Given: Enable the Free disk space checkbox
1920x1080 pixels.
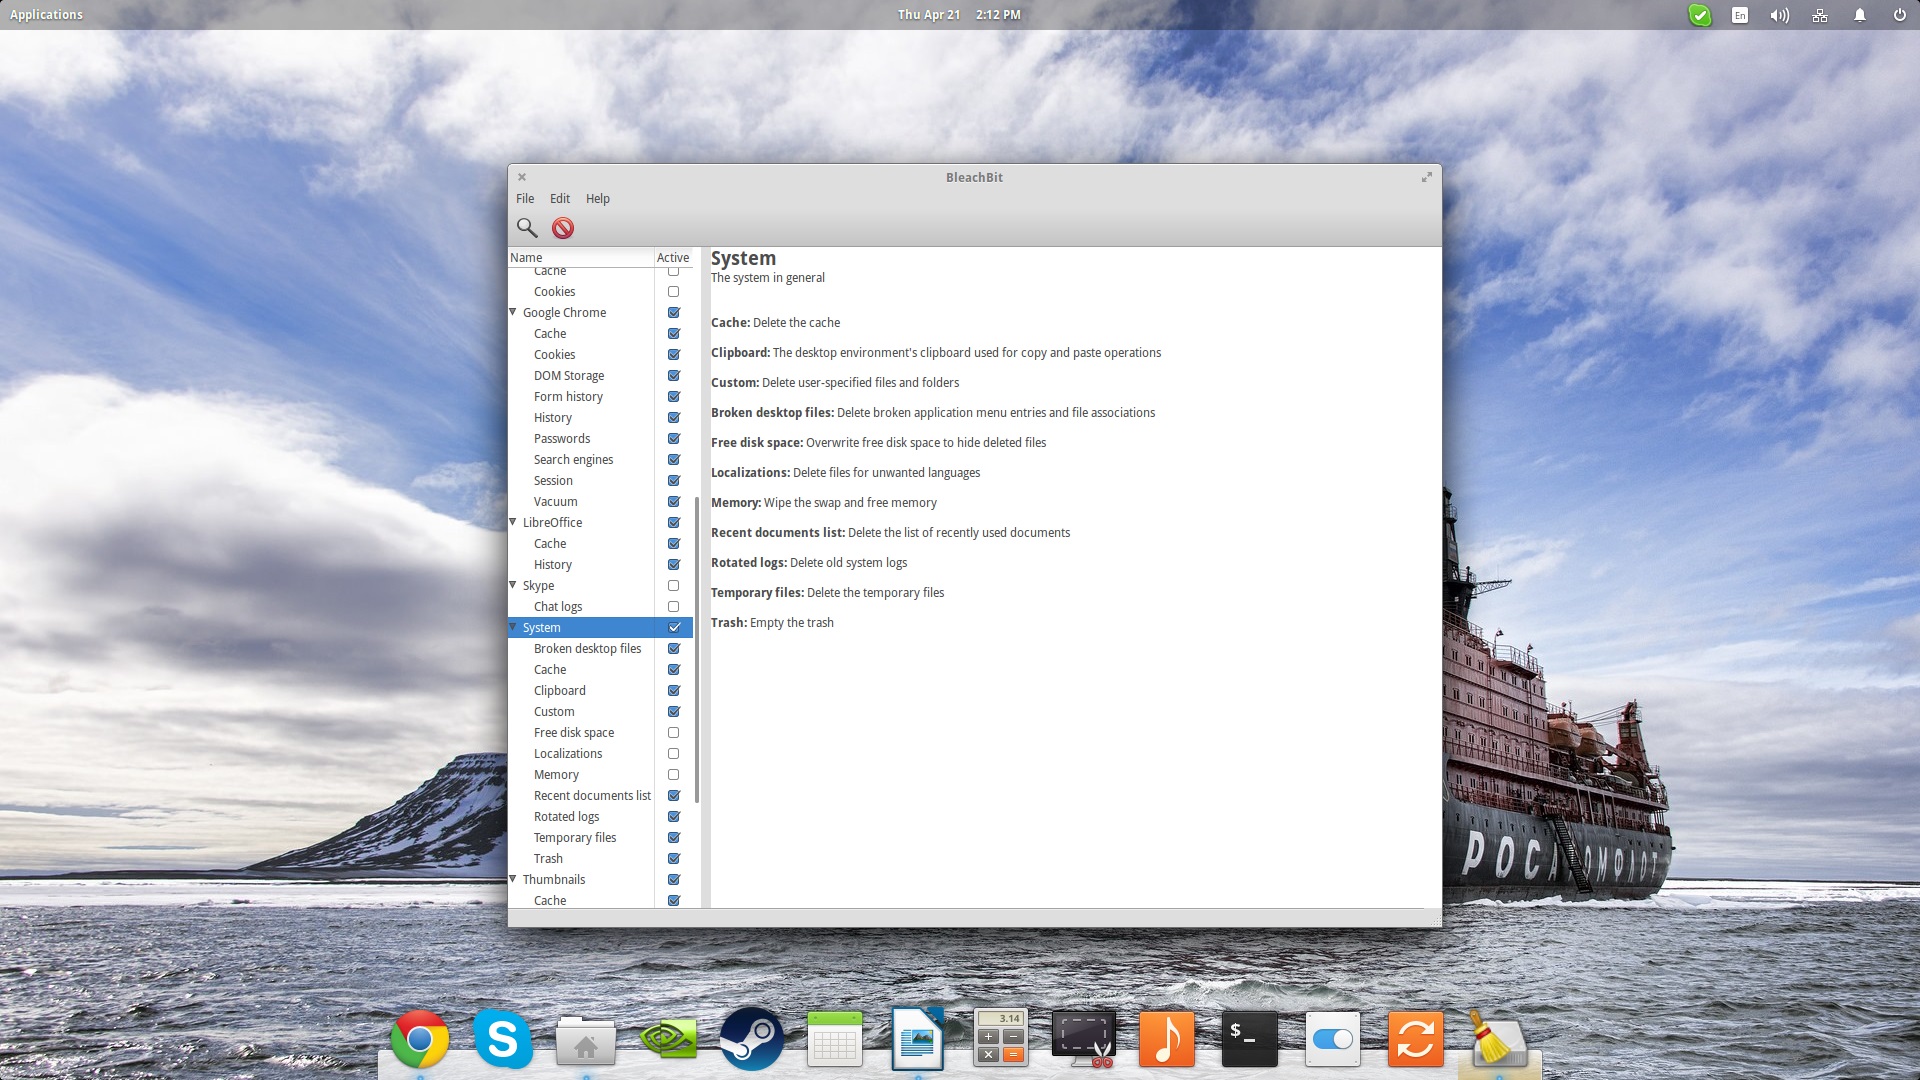Looking at the screenshot, I should [x=673, y=732].
